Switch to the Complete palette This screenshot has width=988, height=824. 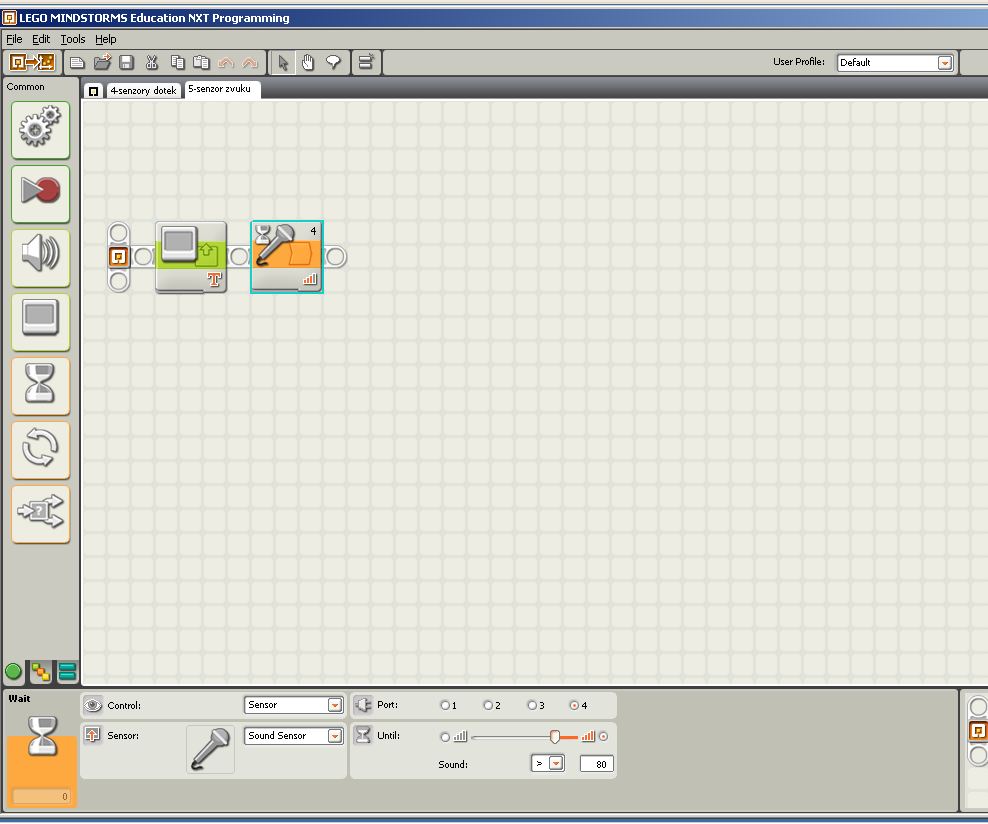[x=41, y=672]
